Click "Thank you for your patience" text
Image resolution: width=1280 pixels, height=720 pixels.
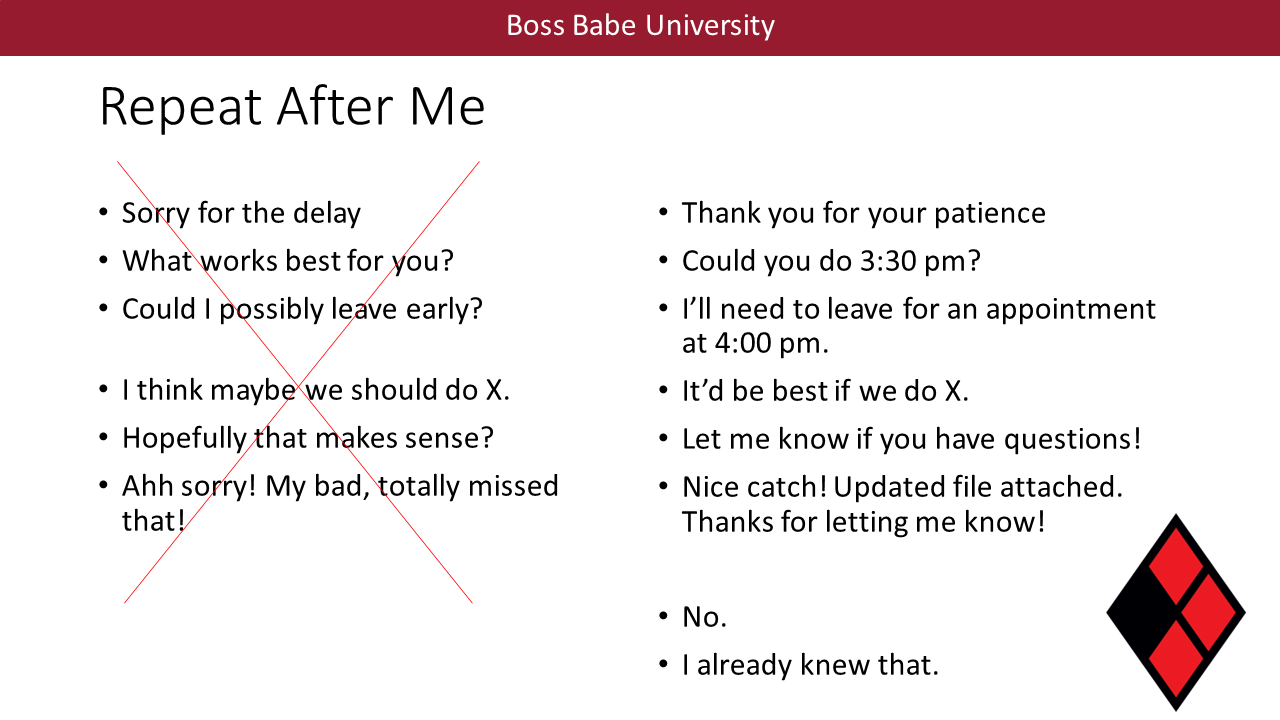point(863,213)
